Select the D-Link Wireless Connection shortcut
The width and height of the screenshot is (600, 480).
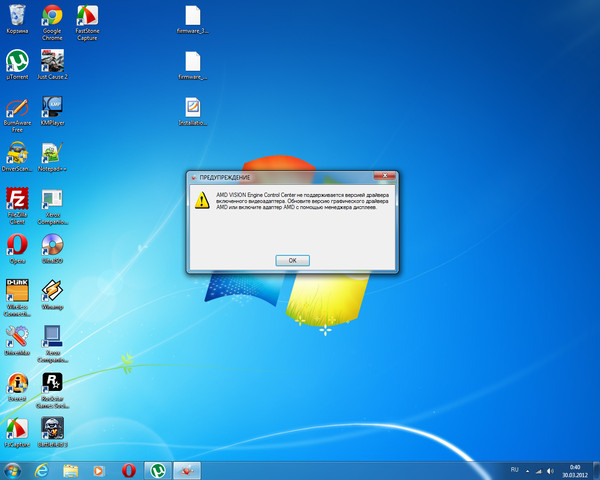click(x=17, y=298)
